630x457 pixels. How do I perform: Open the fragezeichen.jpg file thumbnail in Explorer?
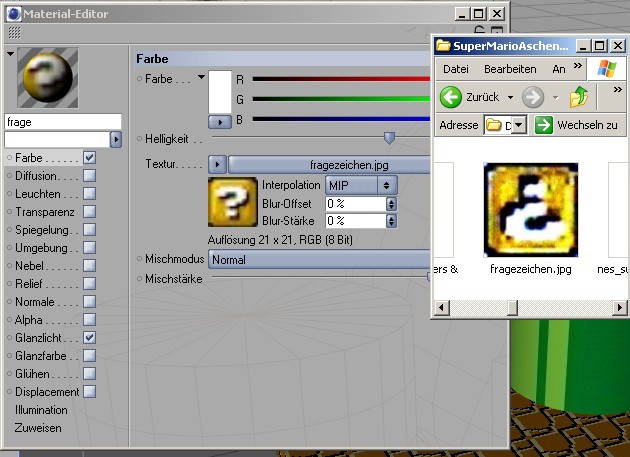point(530,210)
